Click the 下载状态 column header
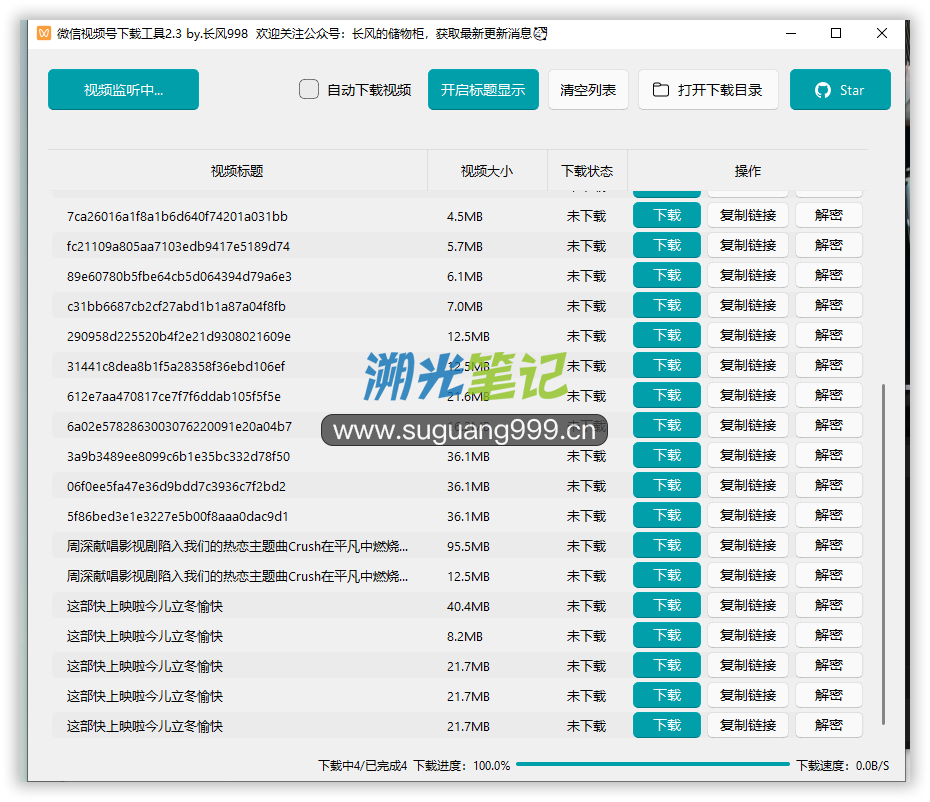This screenshot has height=802, width=930. click(x=587, y=171)
